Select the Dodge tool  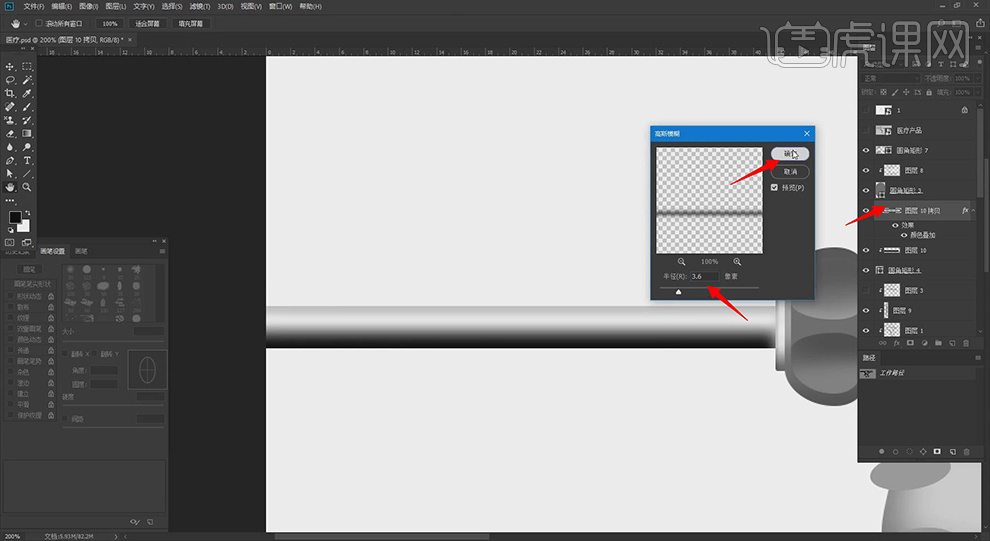coord(27,147)
